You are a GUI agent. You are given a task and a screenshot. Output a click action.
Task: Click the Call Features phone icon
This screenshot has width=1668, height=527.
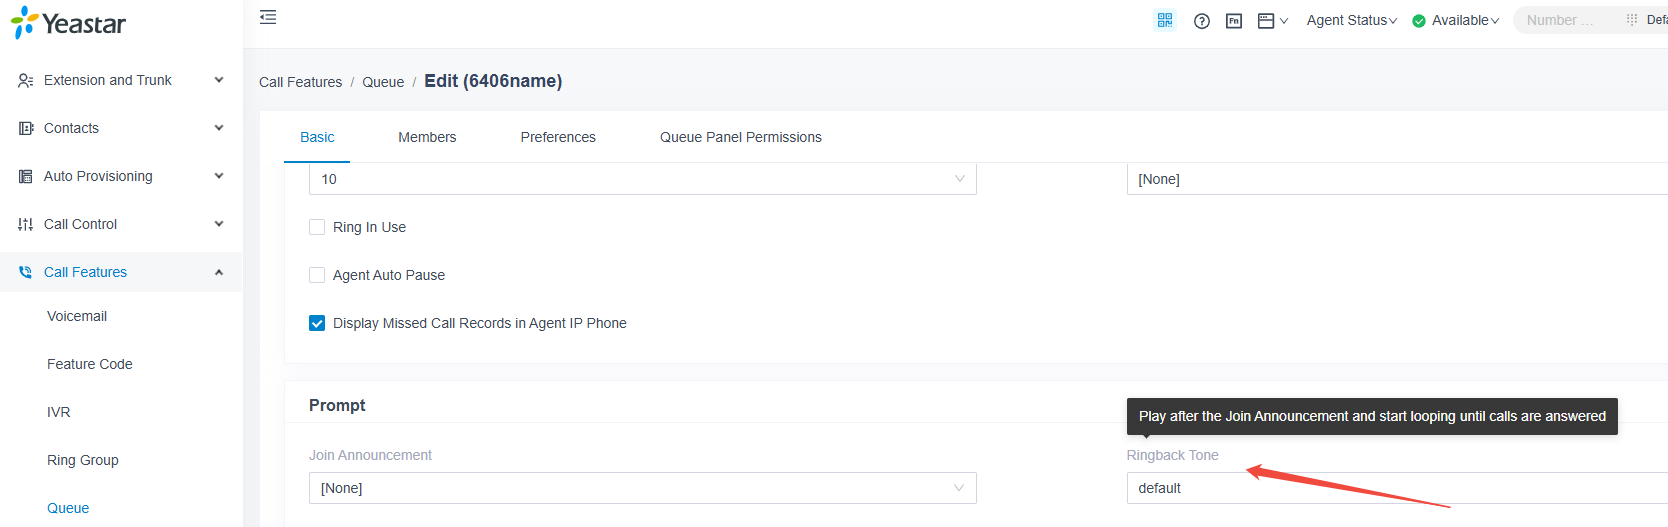pyautogui.click(x=26, y=272)
